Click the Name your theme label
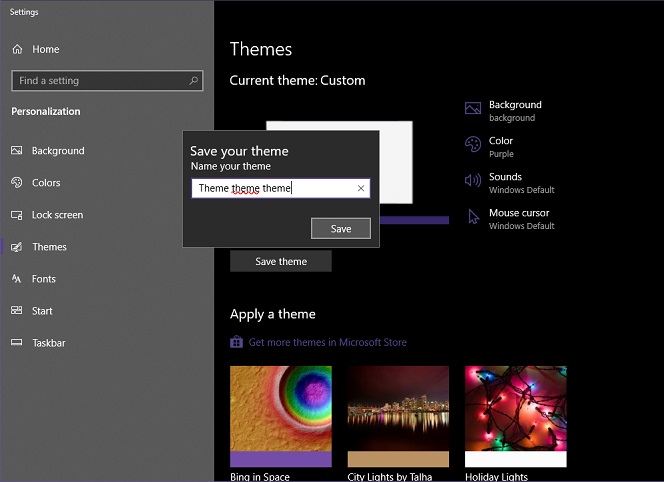Screen dimensions: 664x482 (x=231, y=166)
